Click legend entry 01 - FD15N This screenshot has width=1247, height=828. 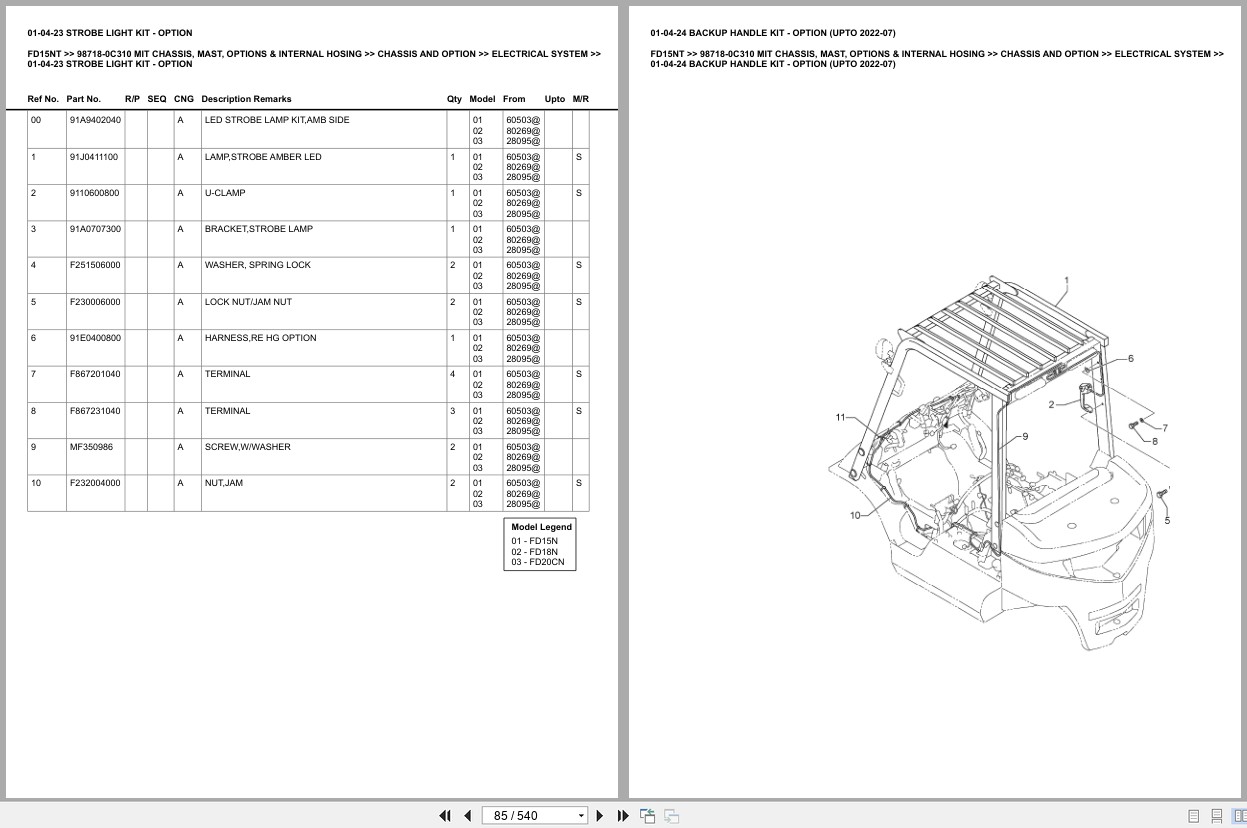click(x=535, y=541)
